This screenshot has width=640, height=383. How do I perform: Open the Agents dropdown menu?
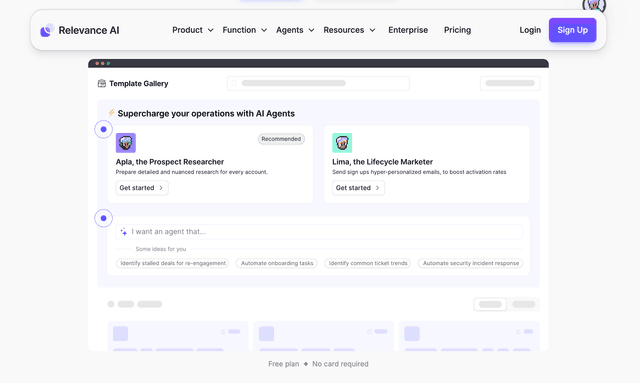(x=295, y=30)
